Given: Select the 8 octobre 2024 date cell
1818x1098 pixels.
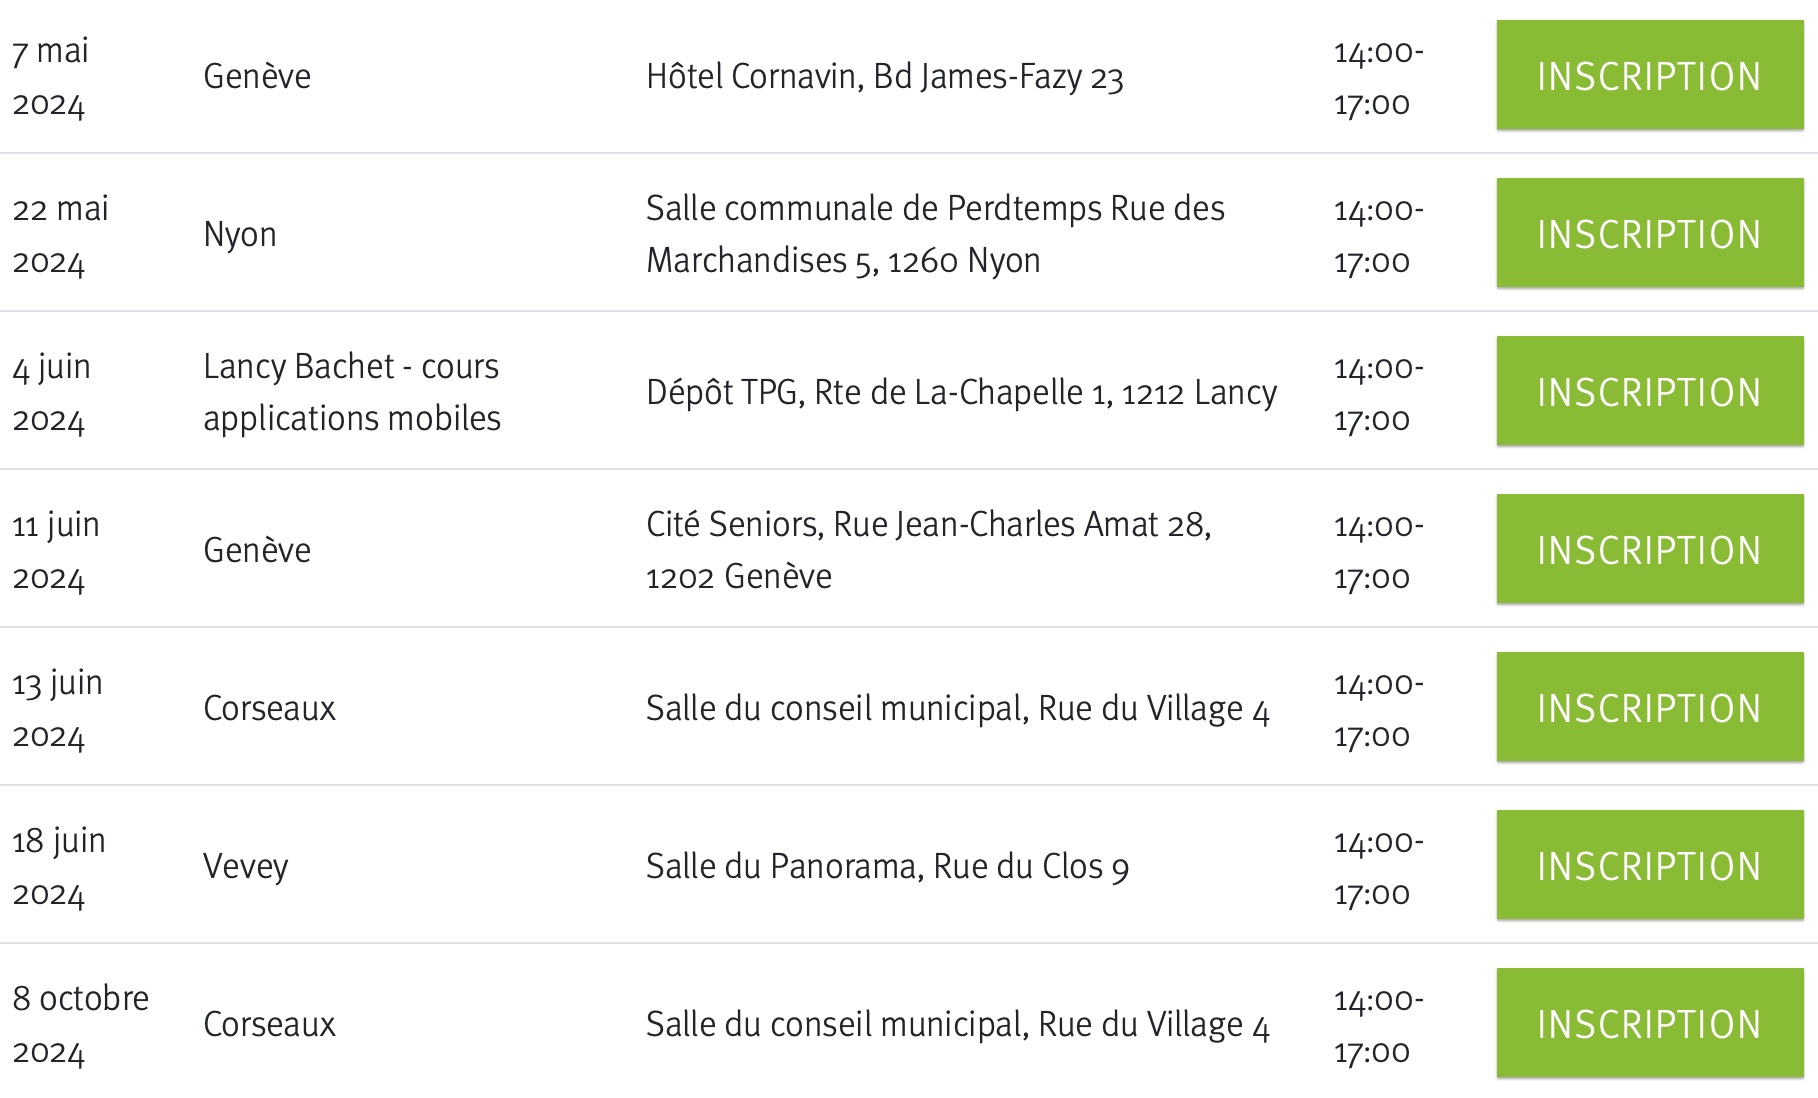Looking at the screenshot, I should click(x=80, y=1024).
